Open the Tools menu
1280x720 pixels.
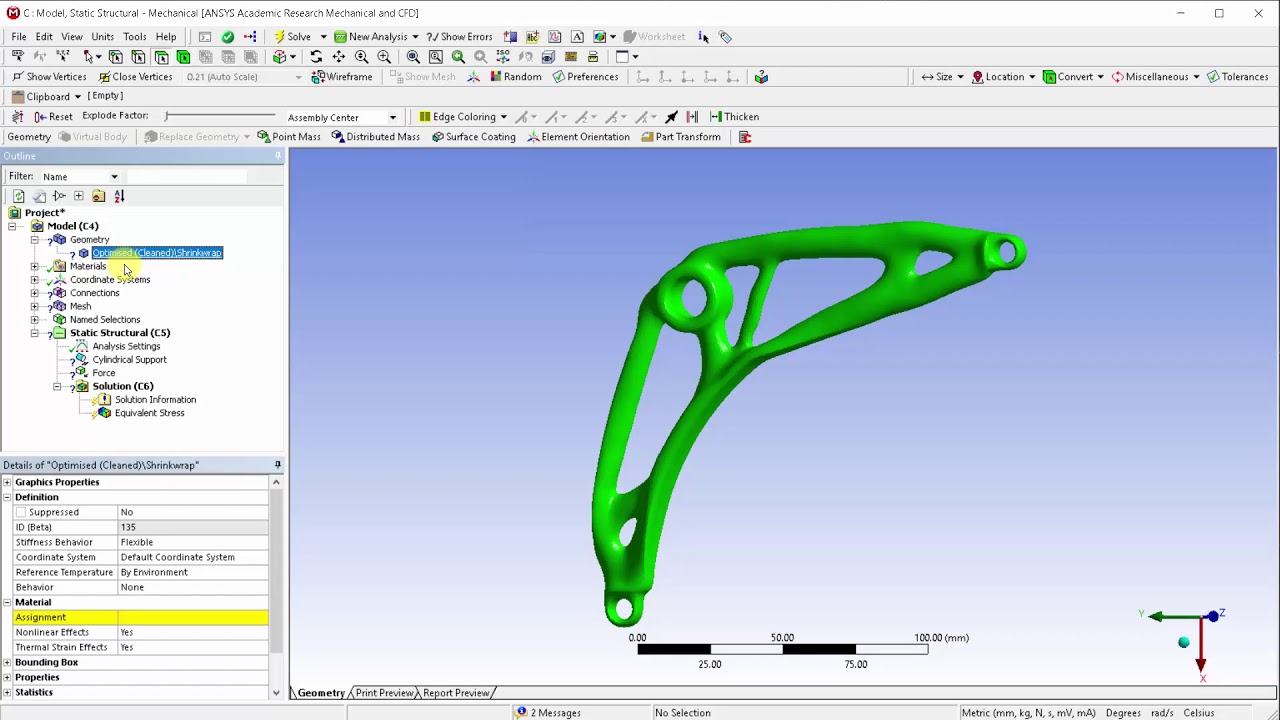(134, 37)
